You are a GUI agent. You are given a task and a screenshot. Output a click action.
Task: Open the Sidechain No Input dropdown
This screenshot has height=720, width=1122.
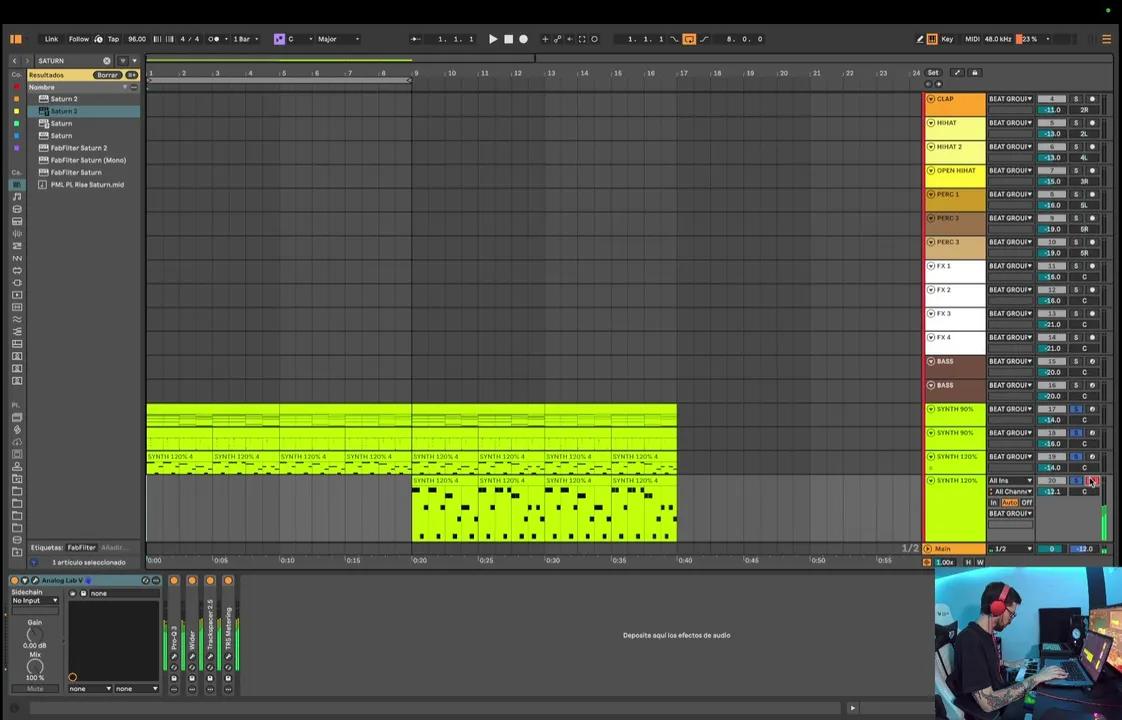click(x=34, y=600)
